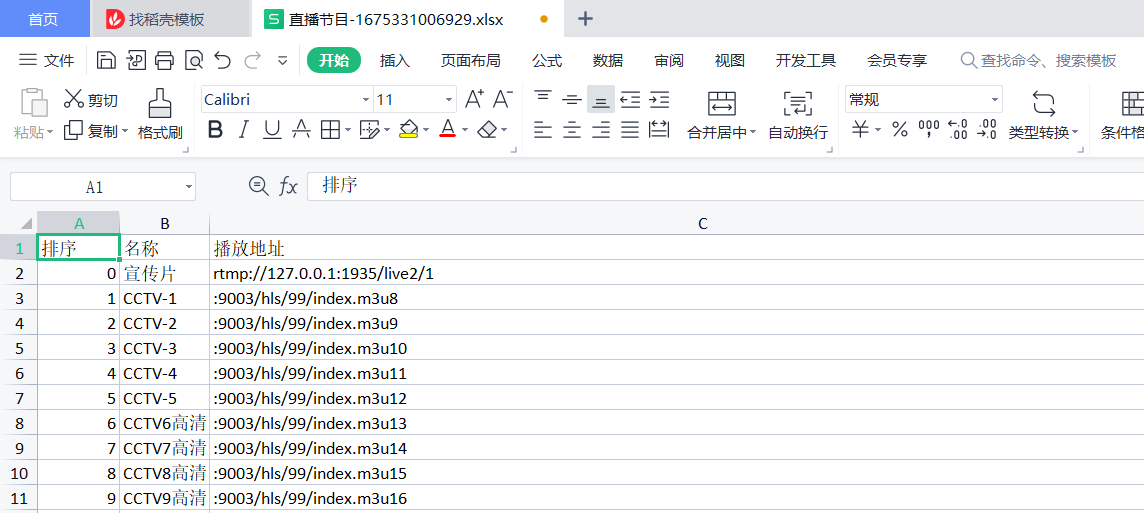
Task: Switch to the 插入 ribbon tab
Action: click(x=395, y=61)
